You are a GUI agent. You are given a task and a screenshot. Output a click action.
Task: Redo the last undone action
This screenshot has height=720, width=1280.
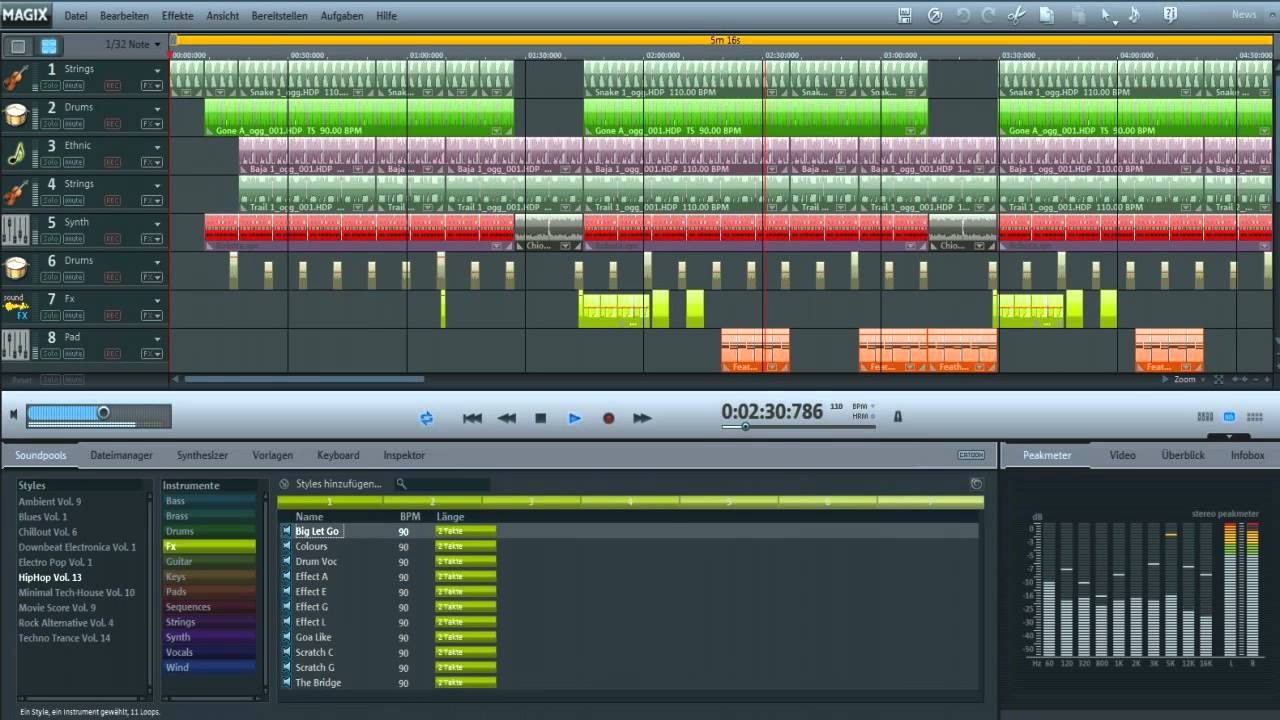(x=988, y=15)
